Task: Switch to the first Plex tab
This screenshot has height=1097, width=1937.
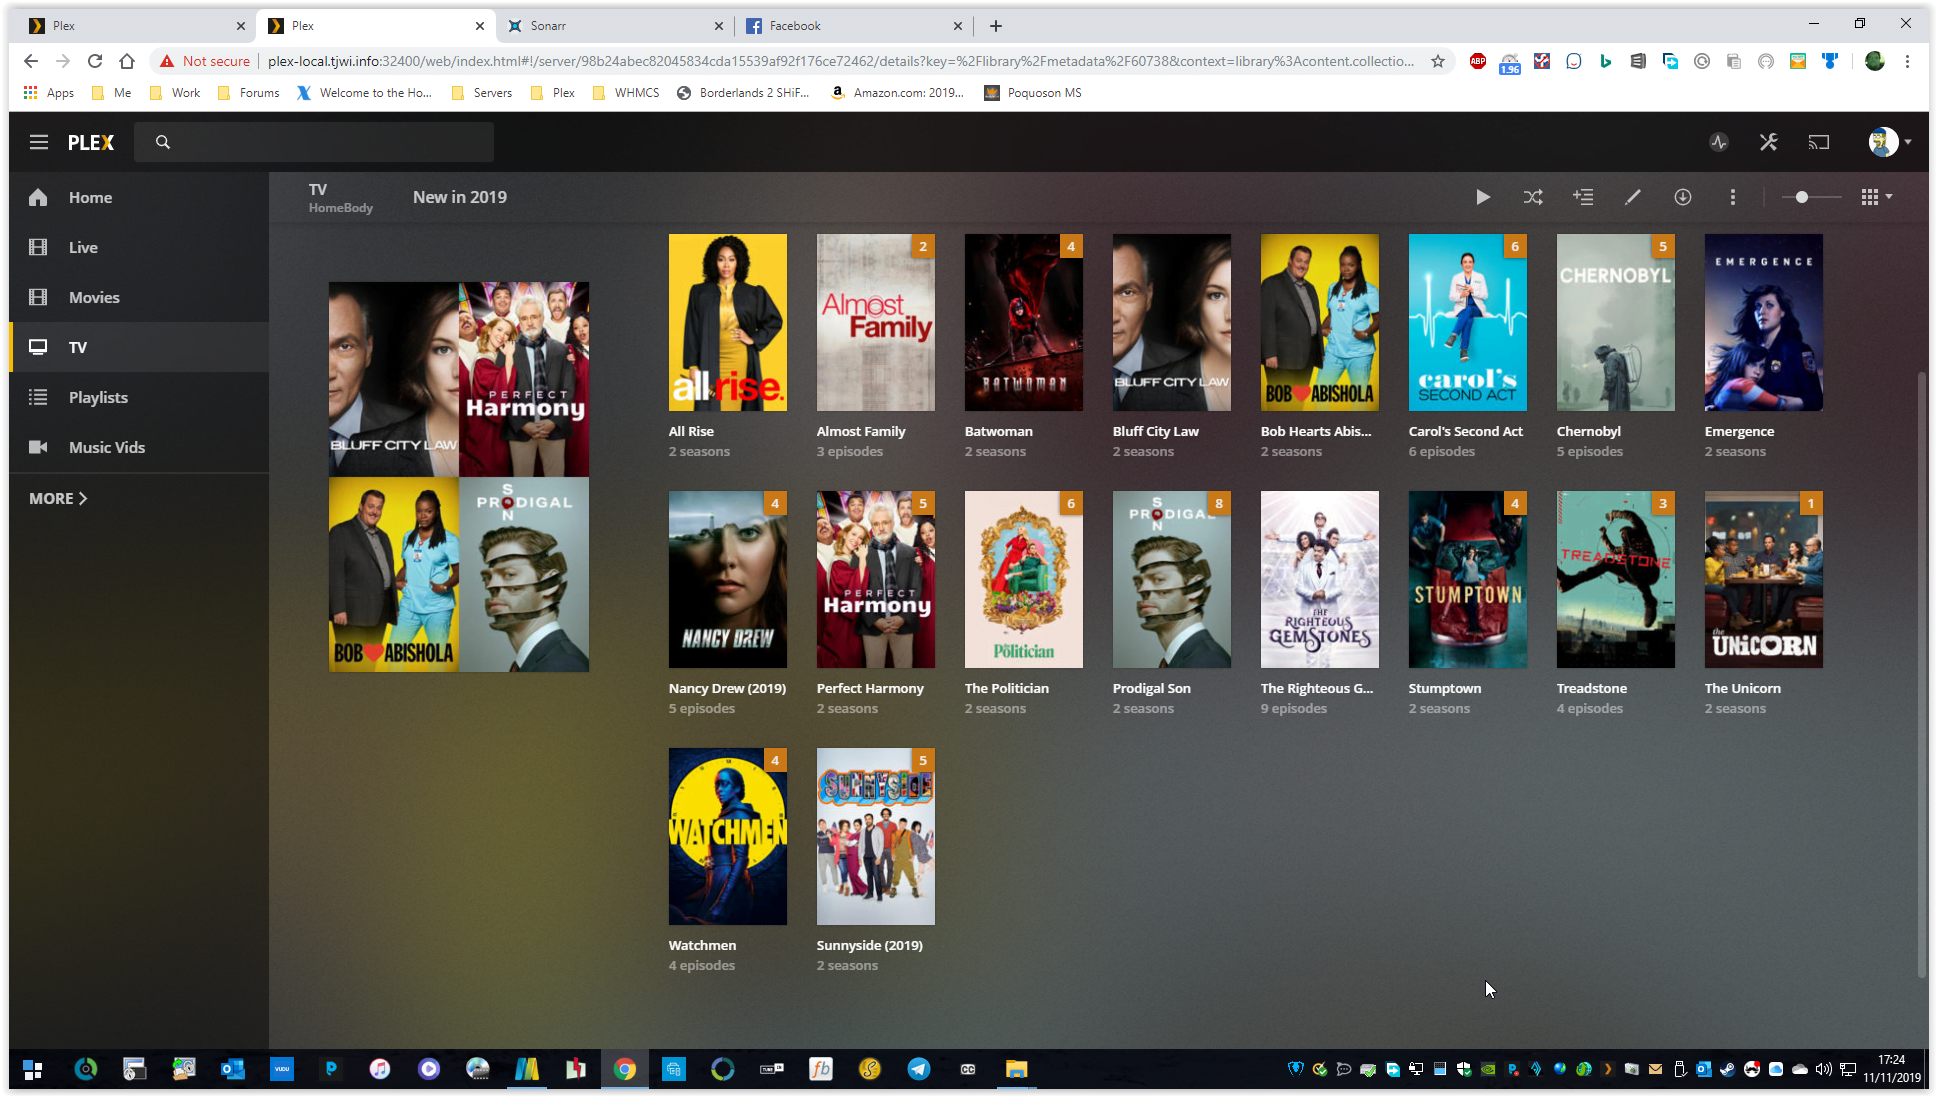Action: pyautogui.click(x=136, y=26)
